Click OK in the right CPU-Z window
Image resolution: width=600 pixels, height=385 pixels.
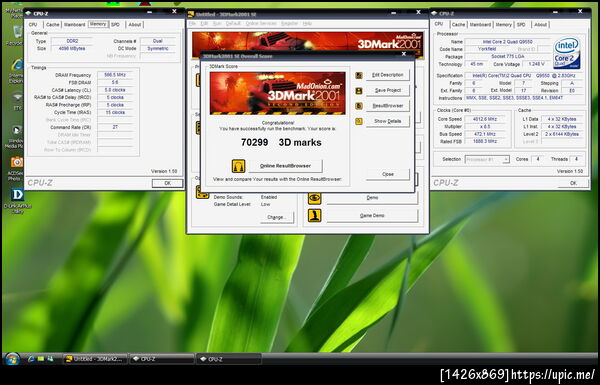pos(573,183)
